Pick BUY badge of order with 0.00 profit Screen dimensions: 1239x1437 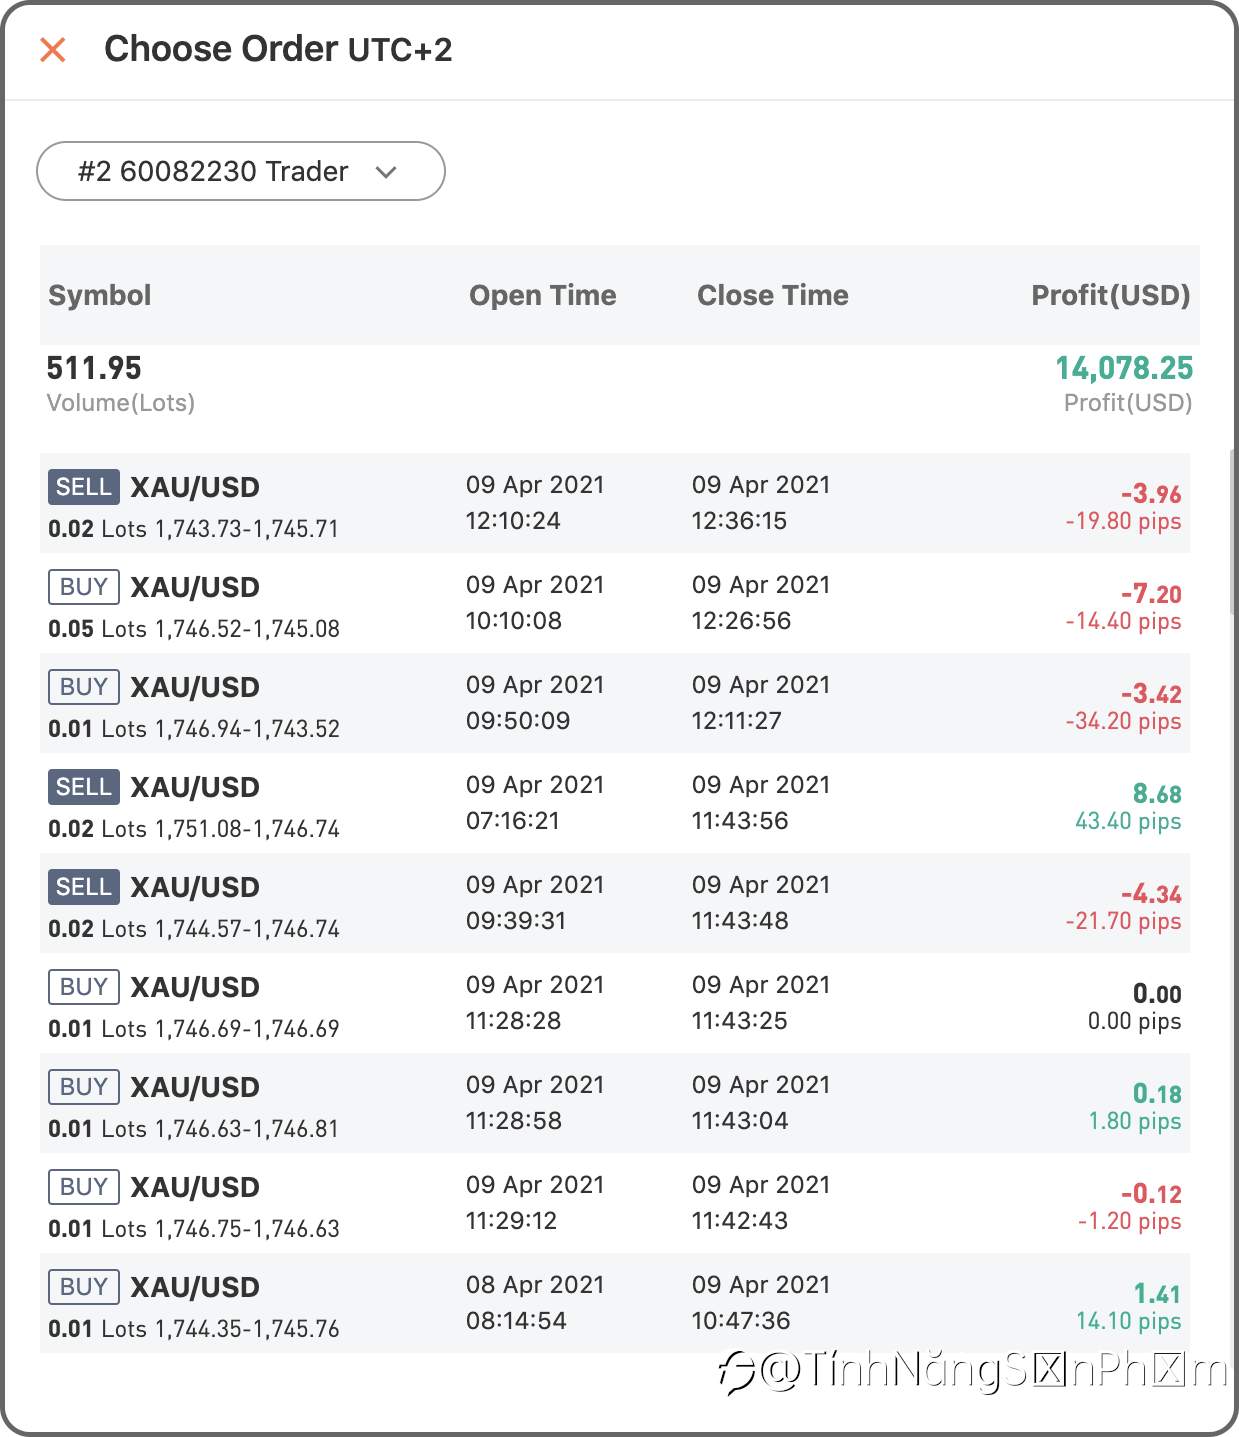pyautogui.click(x=84, y=987)
